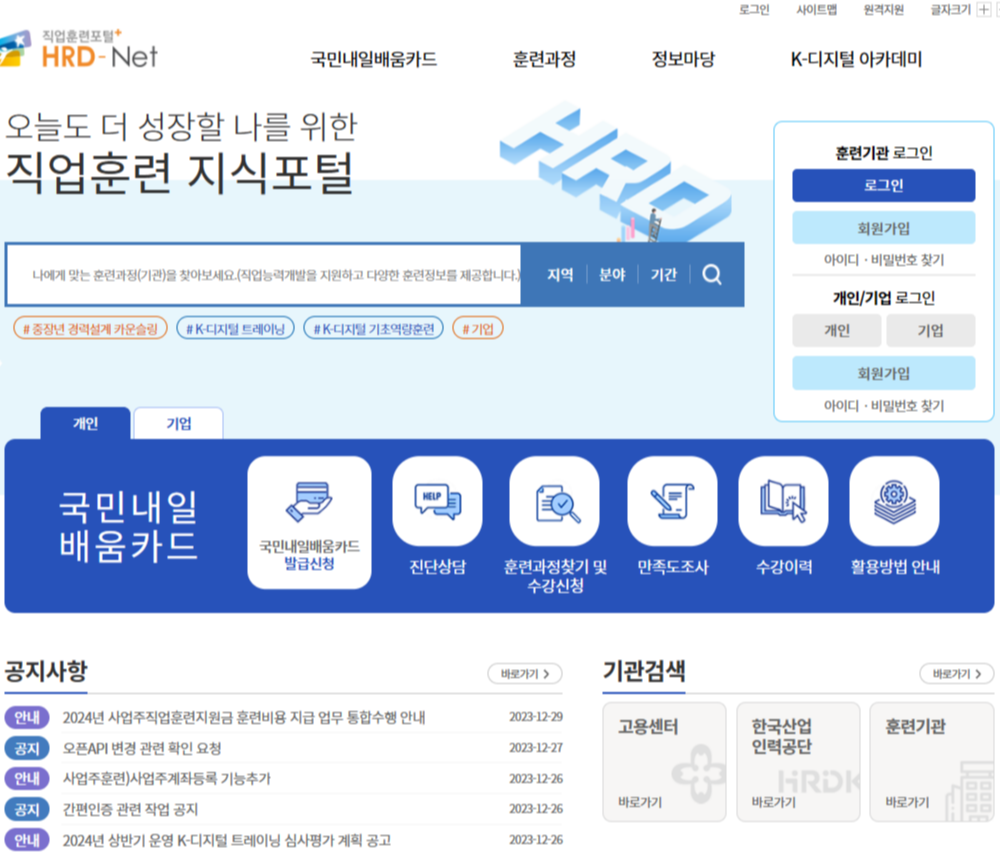Open the 분야 search filter

(612, 275)
